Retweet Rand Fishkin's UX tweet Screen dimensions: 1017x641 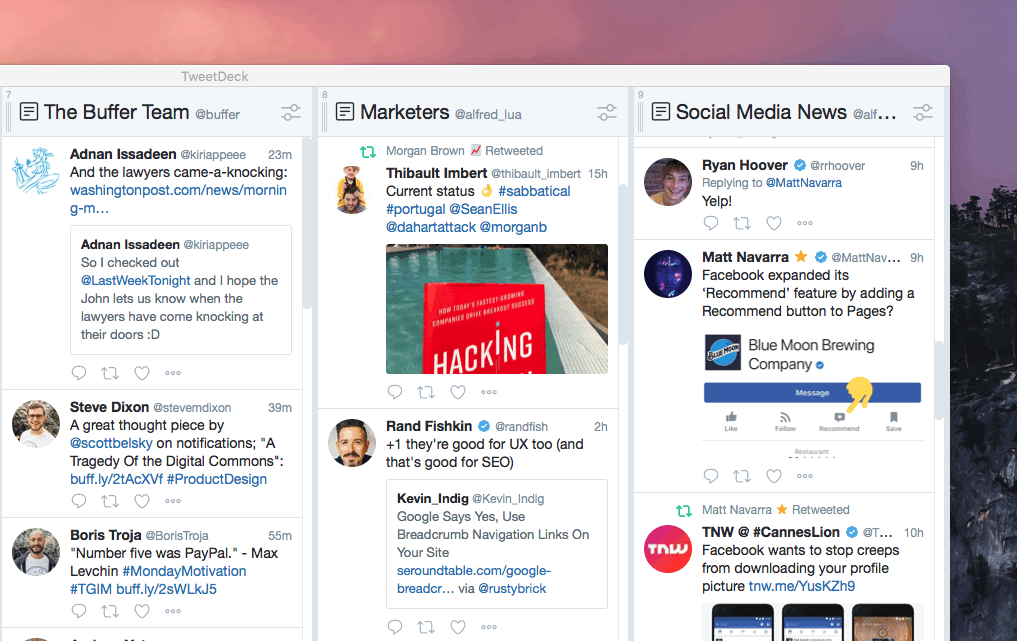click(426, 627)
